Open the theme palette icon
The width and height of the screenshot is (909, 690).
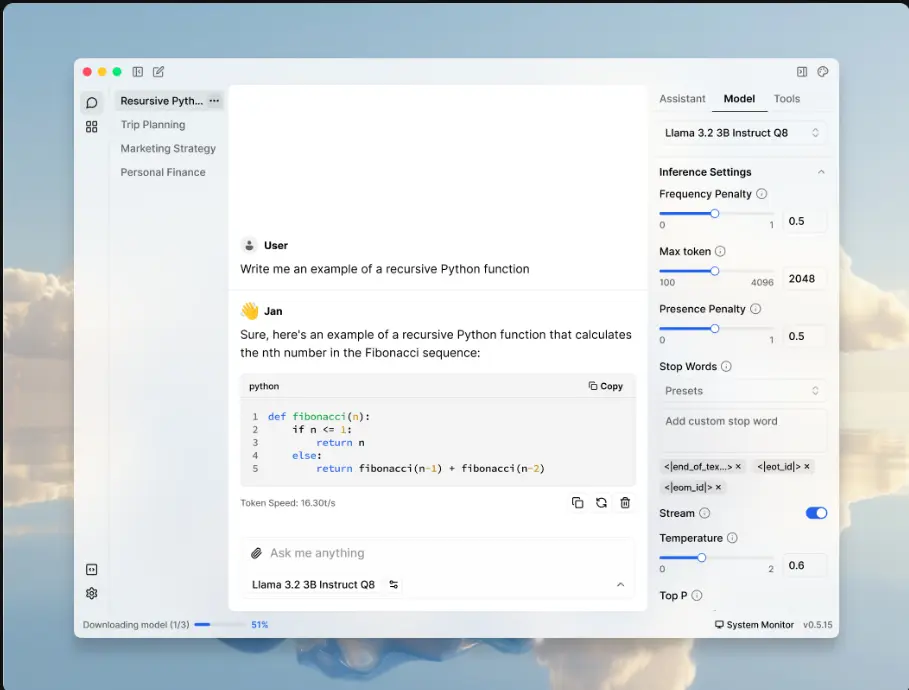pos(823,72)
